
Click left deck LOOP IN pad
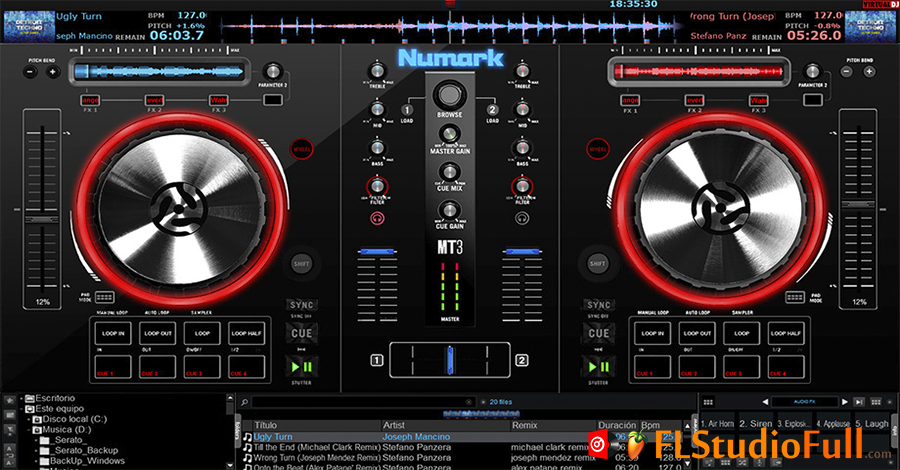pyautogui.click(x=113, y=333)
